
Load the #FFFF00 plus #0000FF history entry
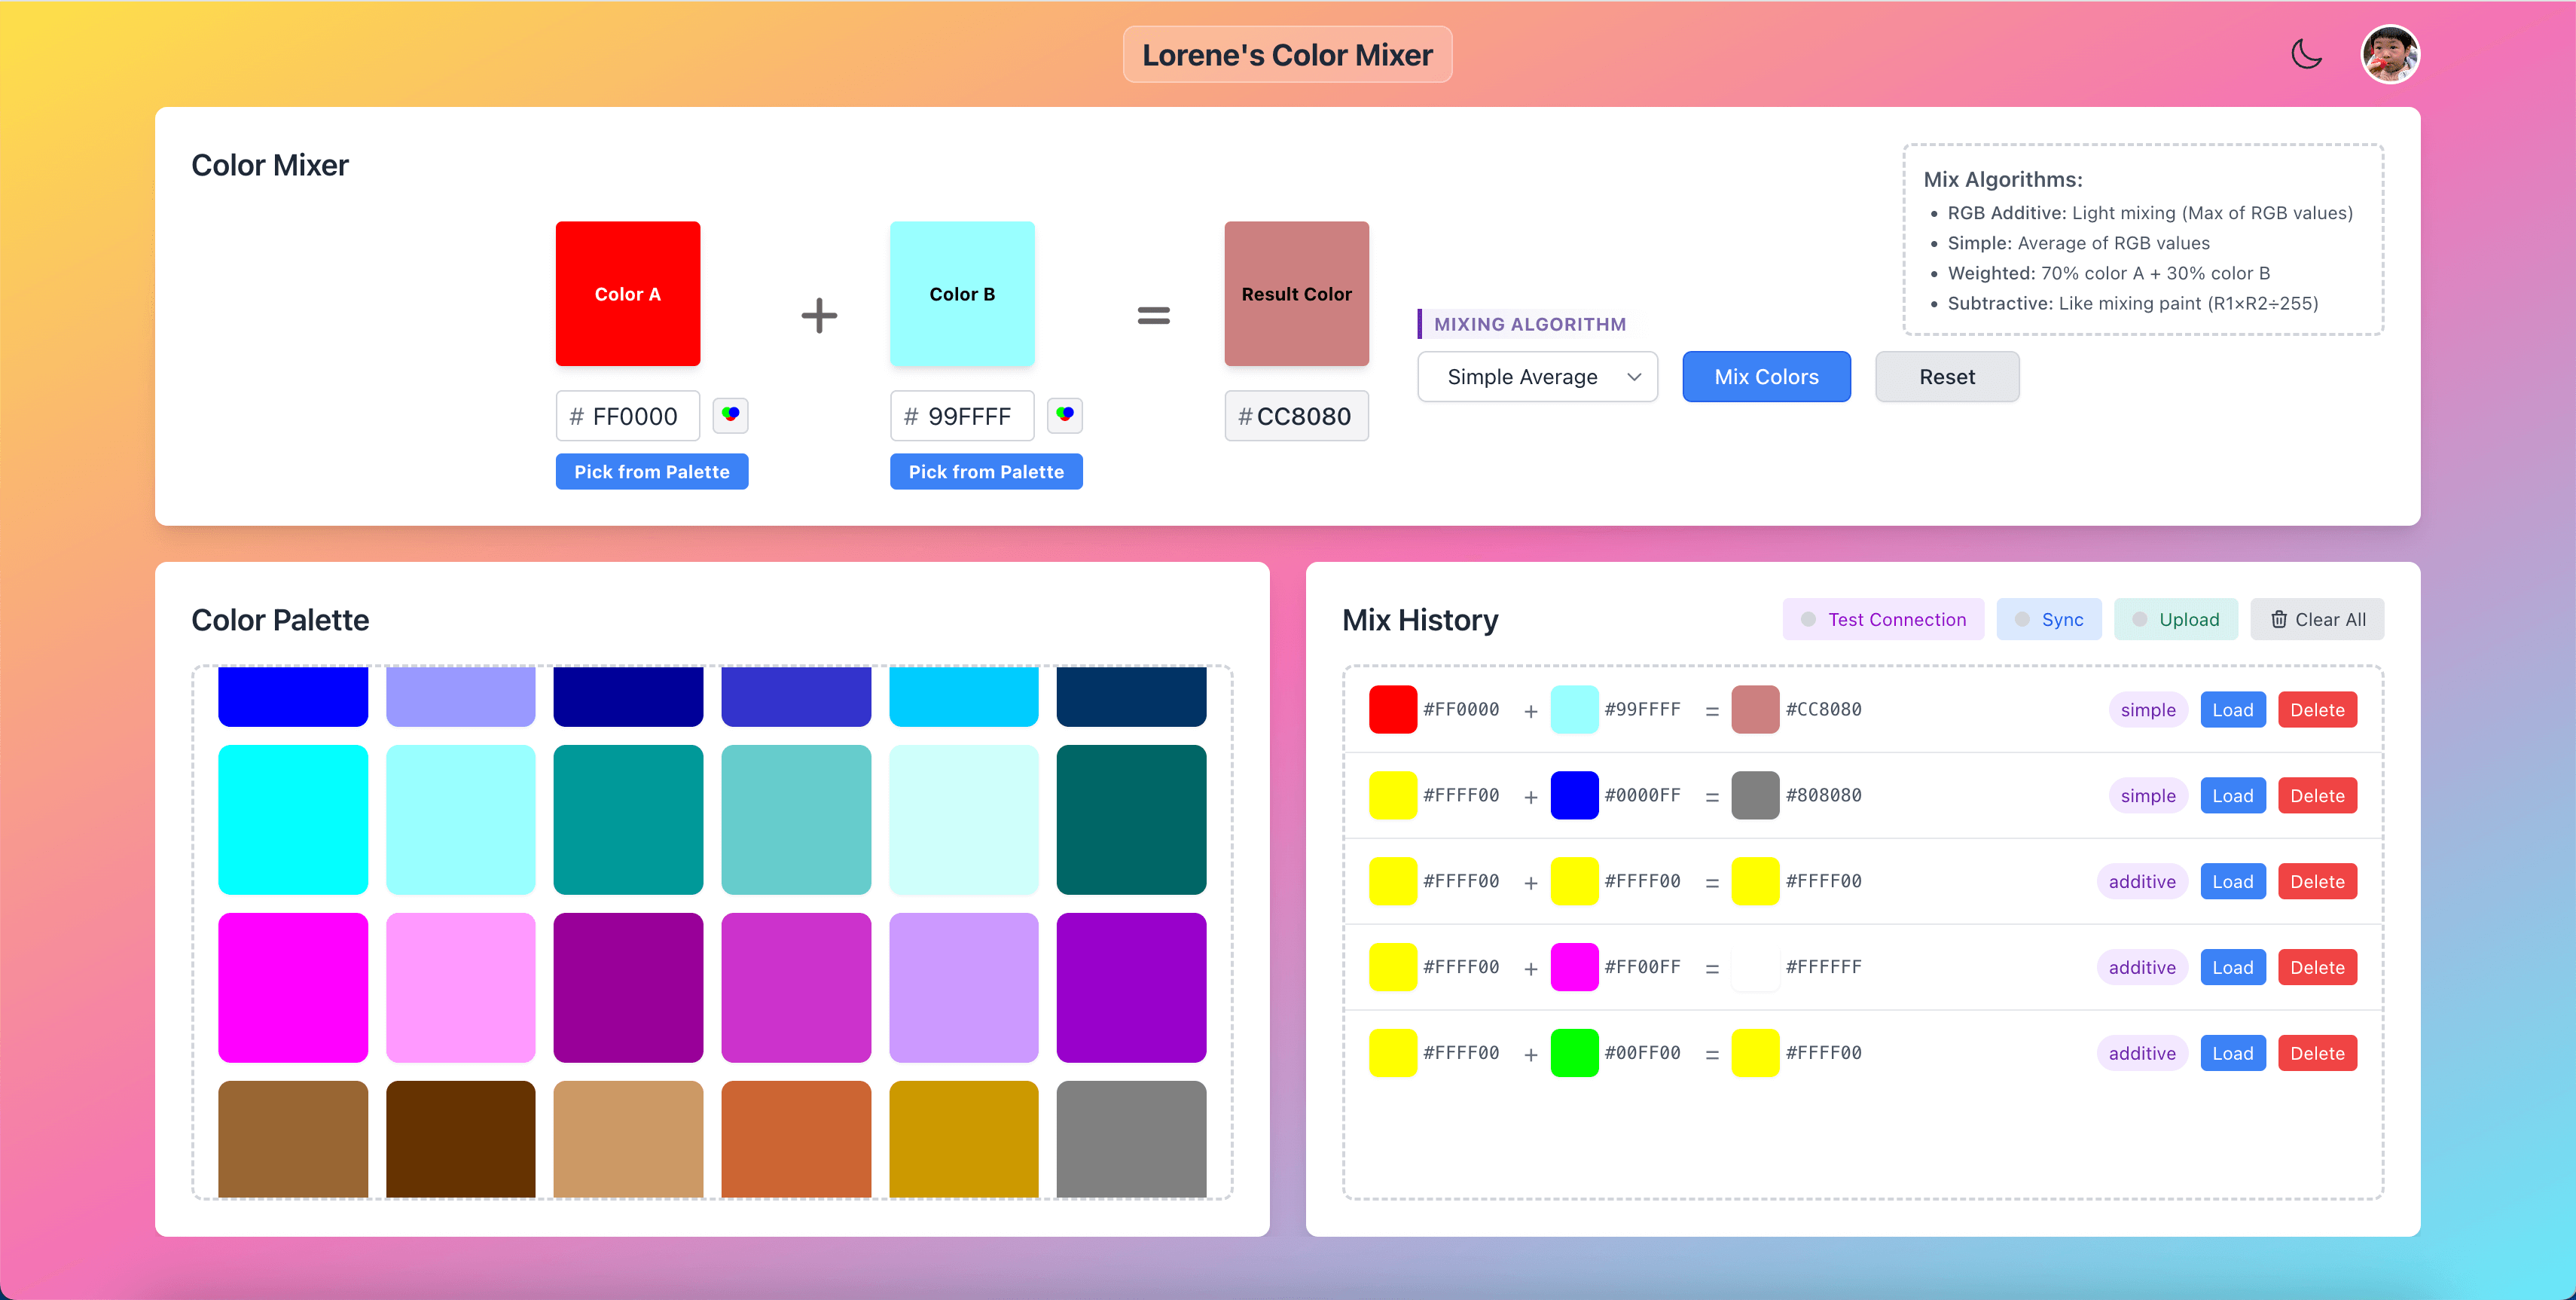point(2232,796)
